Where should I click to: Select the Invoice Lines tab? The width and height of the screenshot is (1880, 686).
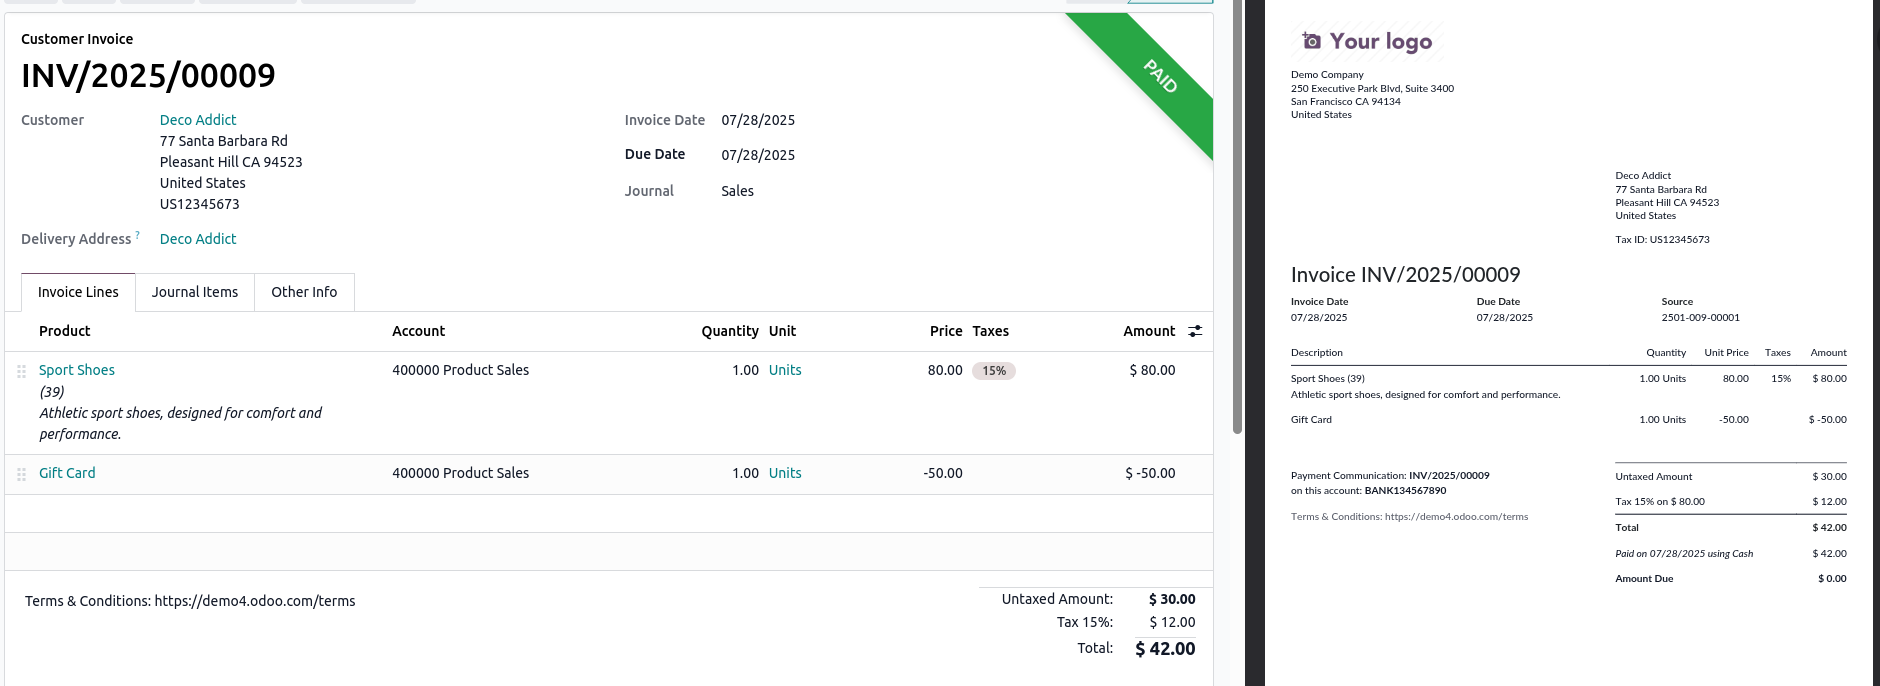pyautogui.click(x=78, y=292)
